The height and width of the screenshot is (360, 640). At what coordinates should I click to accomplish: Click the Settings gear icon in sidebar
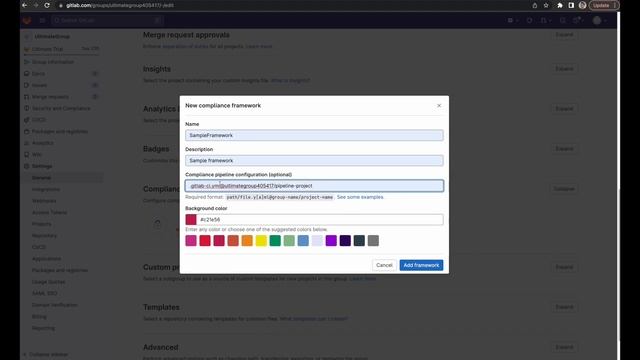(27, 166)
